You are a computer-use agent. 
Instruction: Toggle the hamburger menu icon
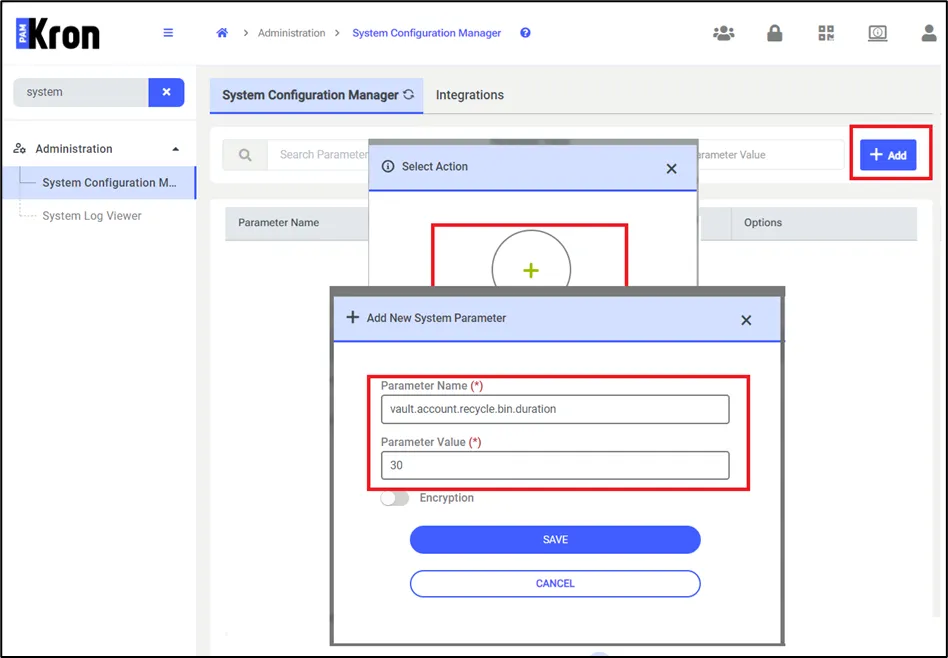point(168,33)
